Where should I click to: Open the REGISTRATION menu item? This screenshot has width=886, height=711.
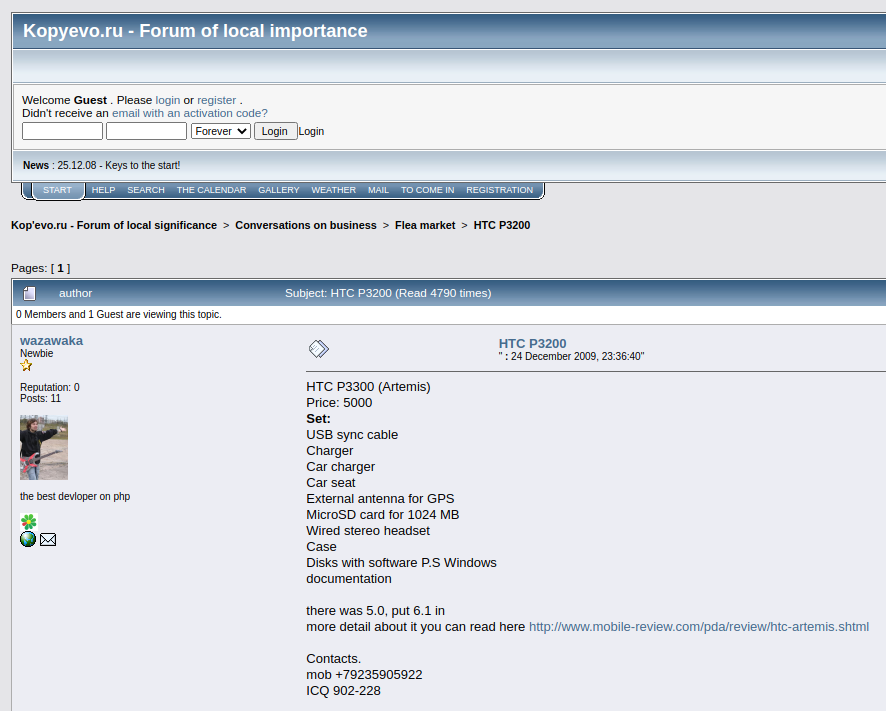tap(500, 190)
